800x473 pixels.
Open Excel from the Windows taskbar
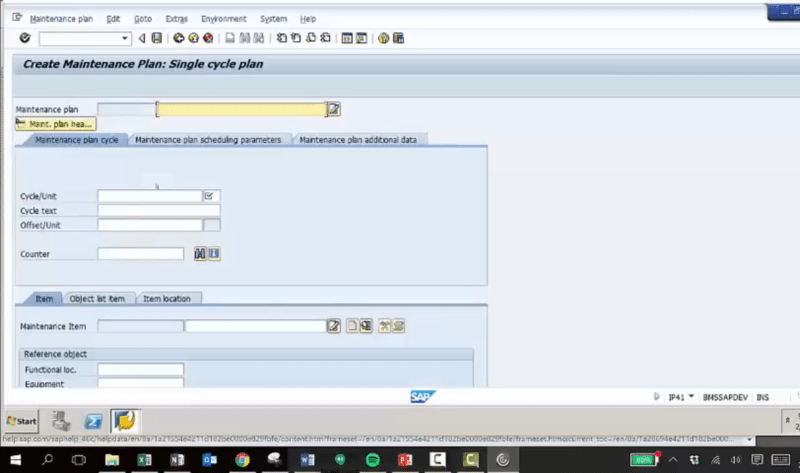pos(144,460)
